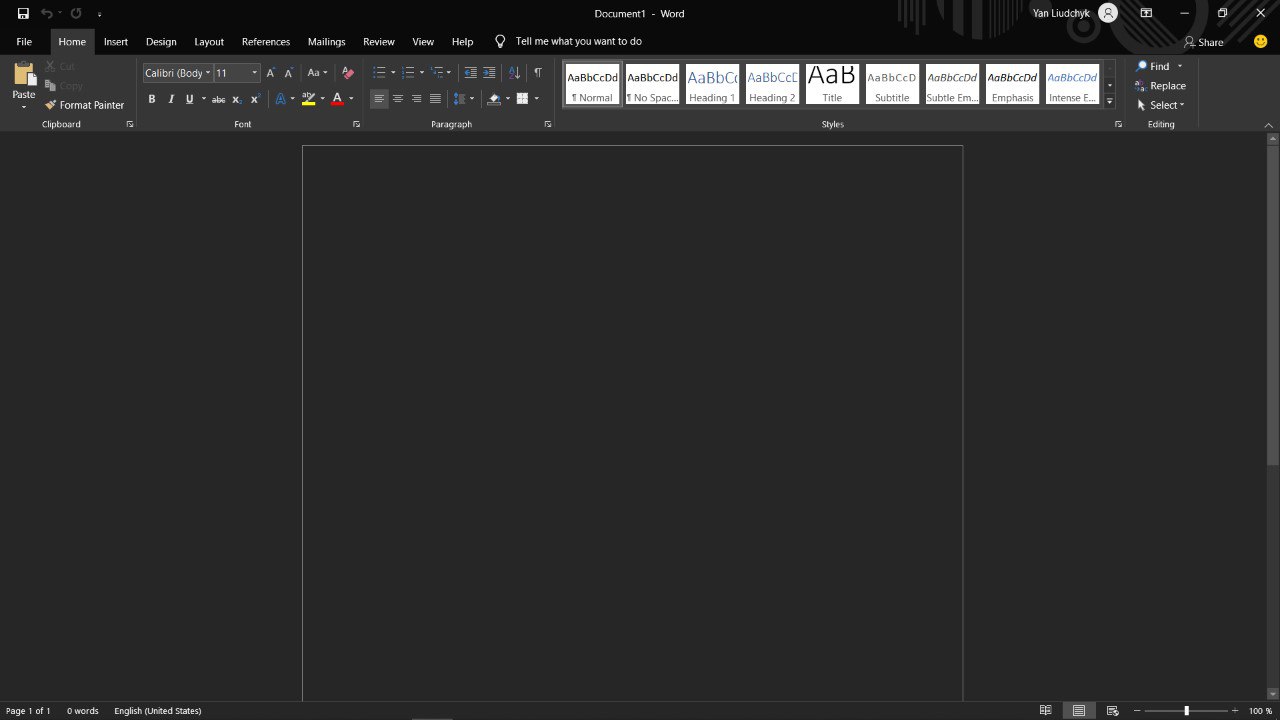Screen dimensions: 1280x720
Task: Switch to the References tab
Action: [266, 42]
